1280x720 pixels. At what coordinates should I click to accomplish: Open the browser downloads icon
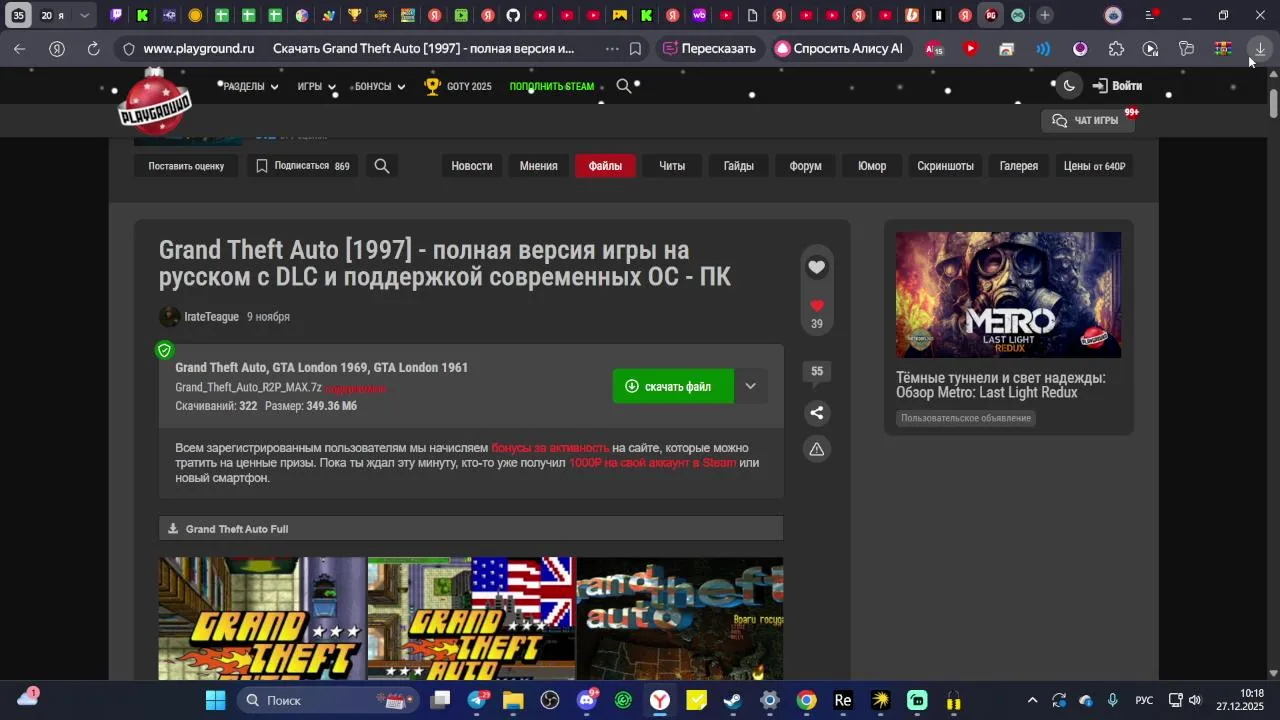point(1260,48)
